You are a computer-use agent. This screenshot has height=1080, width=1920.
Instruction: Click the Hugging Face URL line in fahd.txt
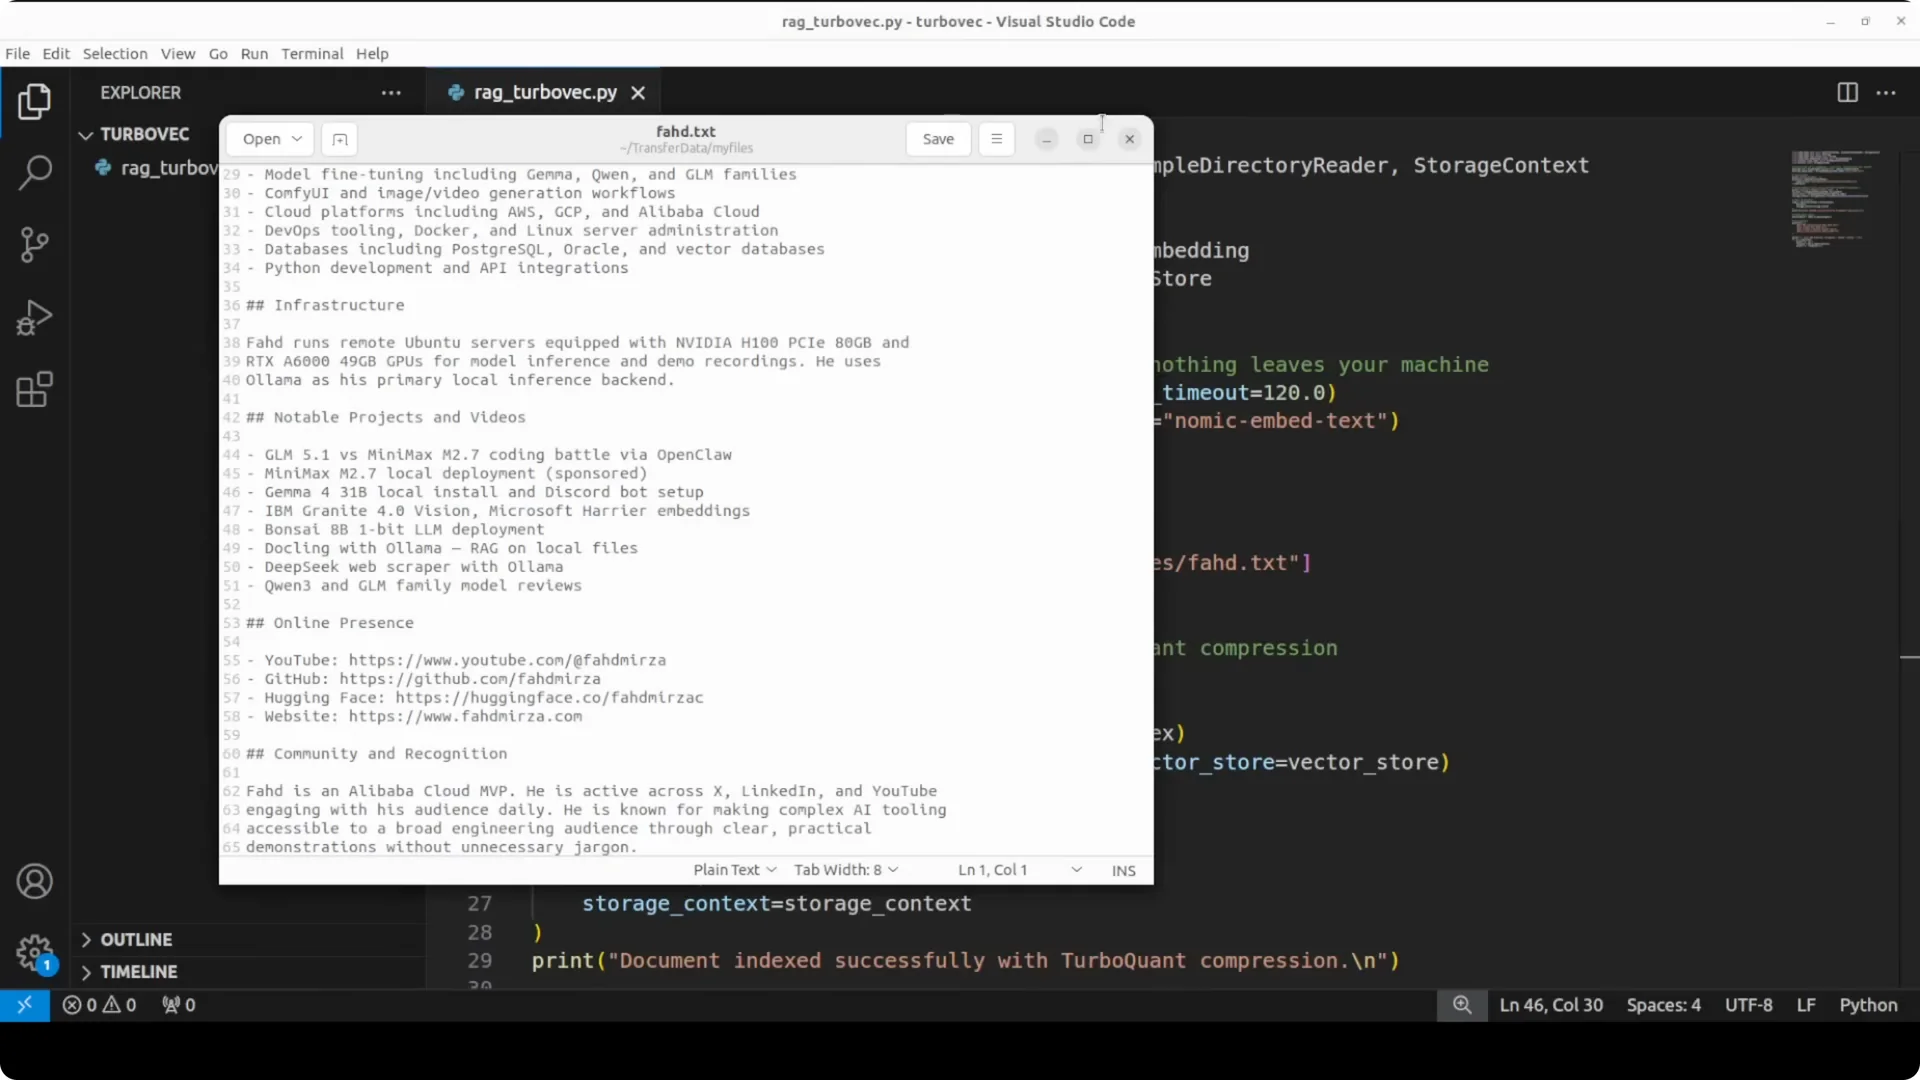475,698
